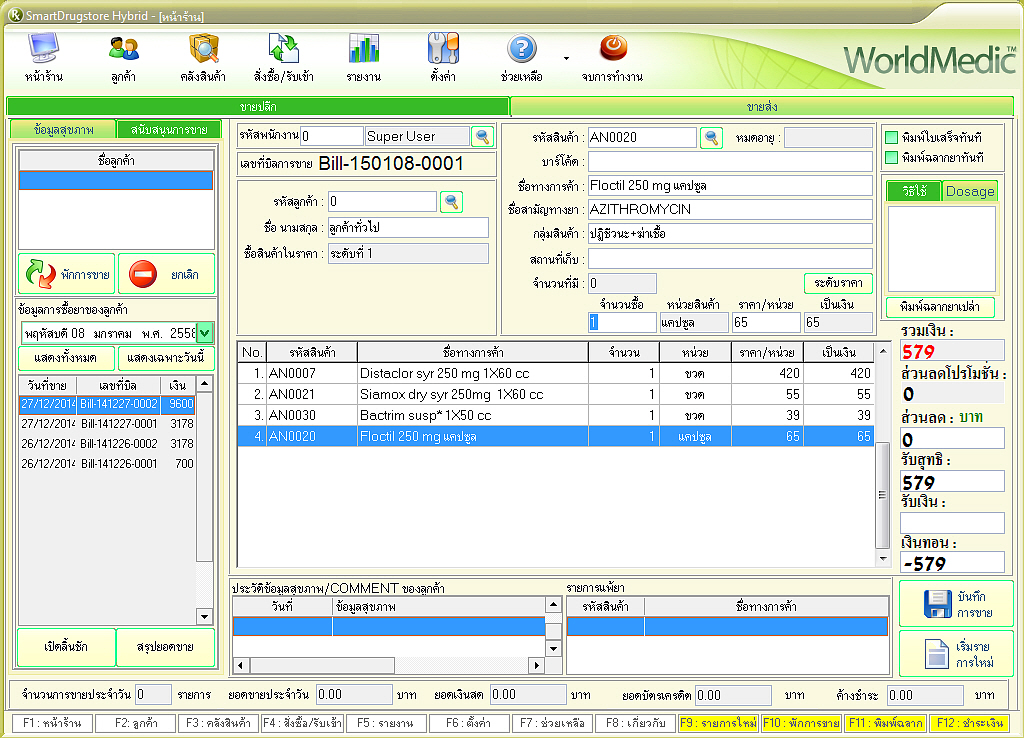Open the คลังสินค้า inventory icon

click(x=203, y=50)
